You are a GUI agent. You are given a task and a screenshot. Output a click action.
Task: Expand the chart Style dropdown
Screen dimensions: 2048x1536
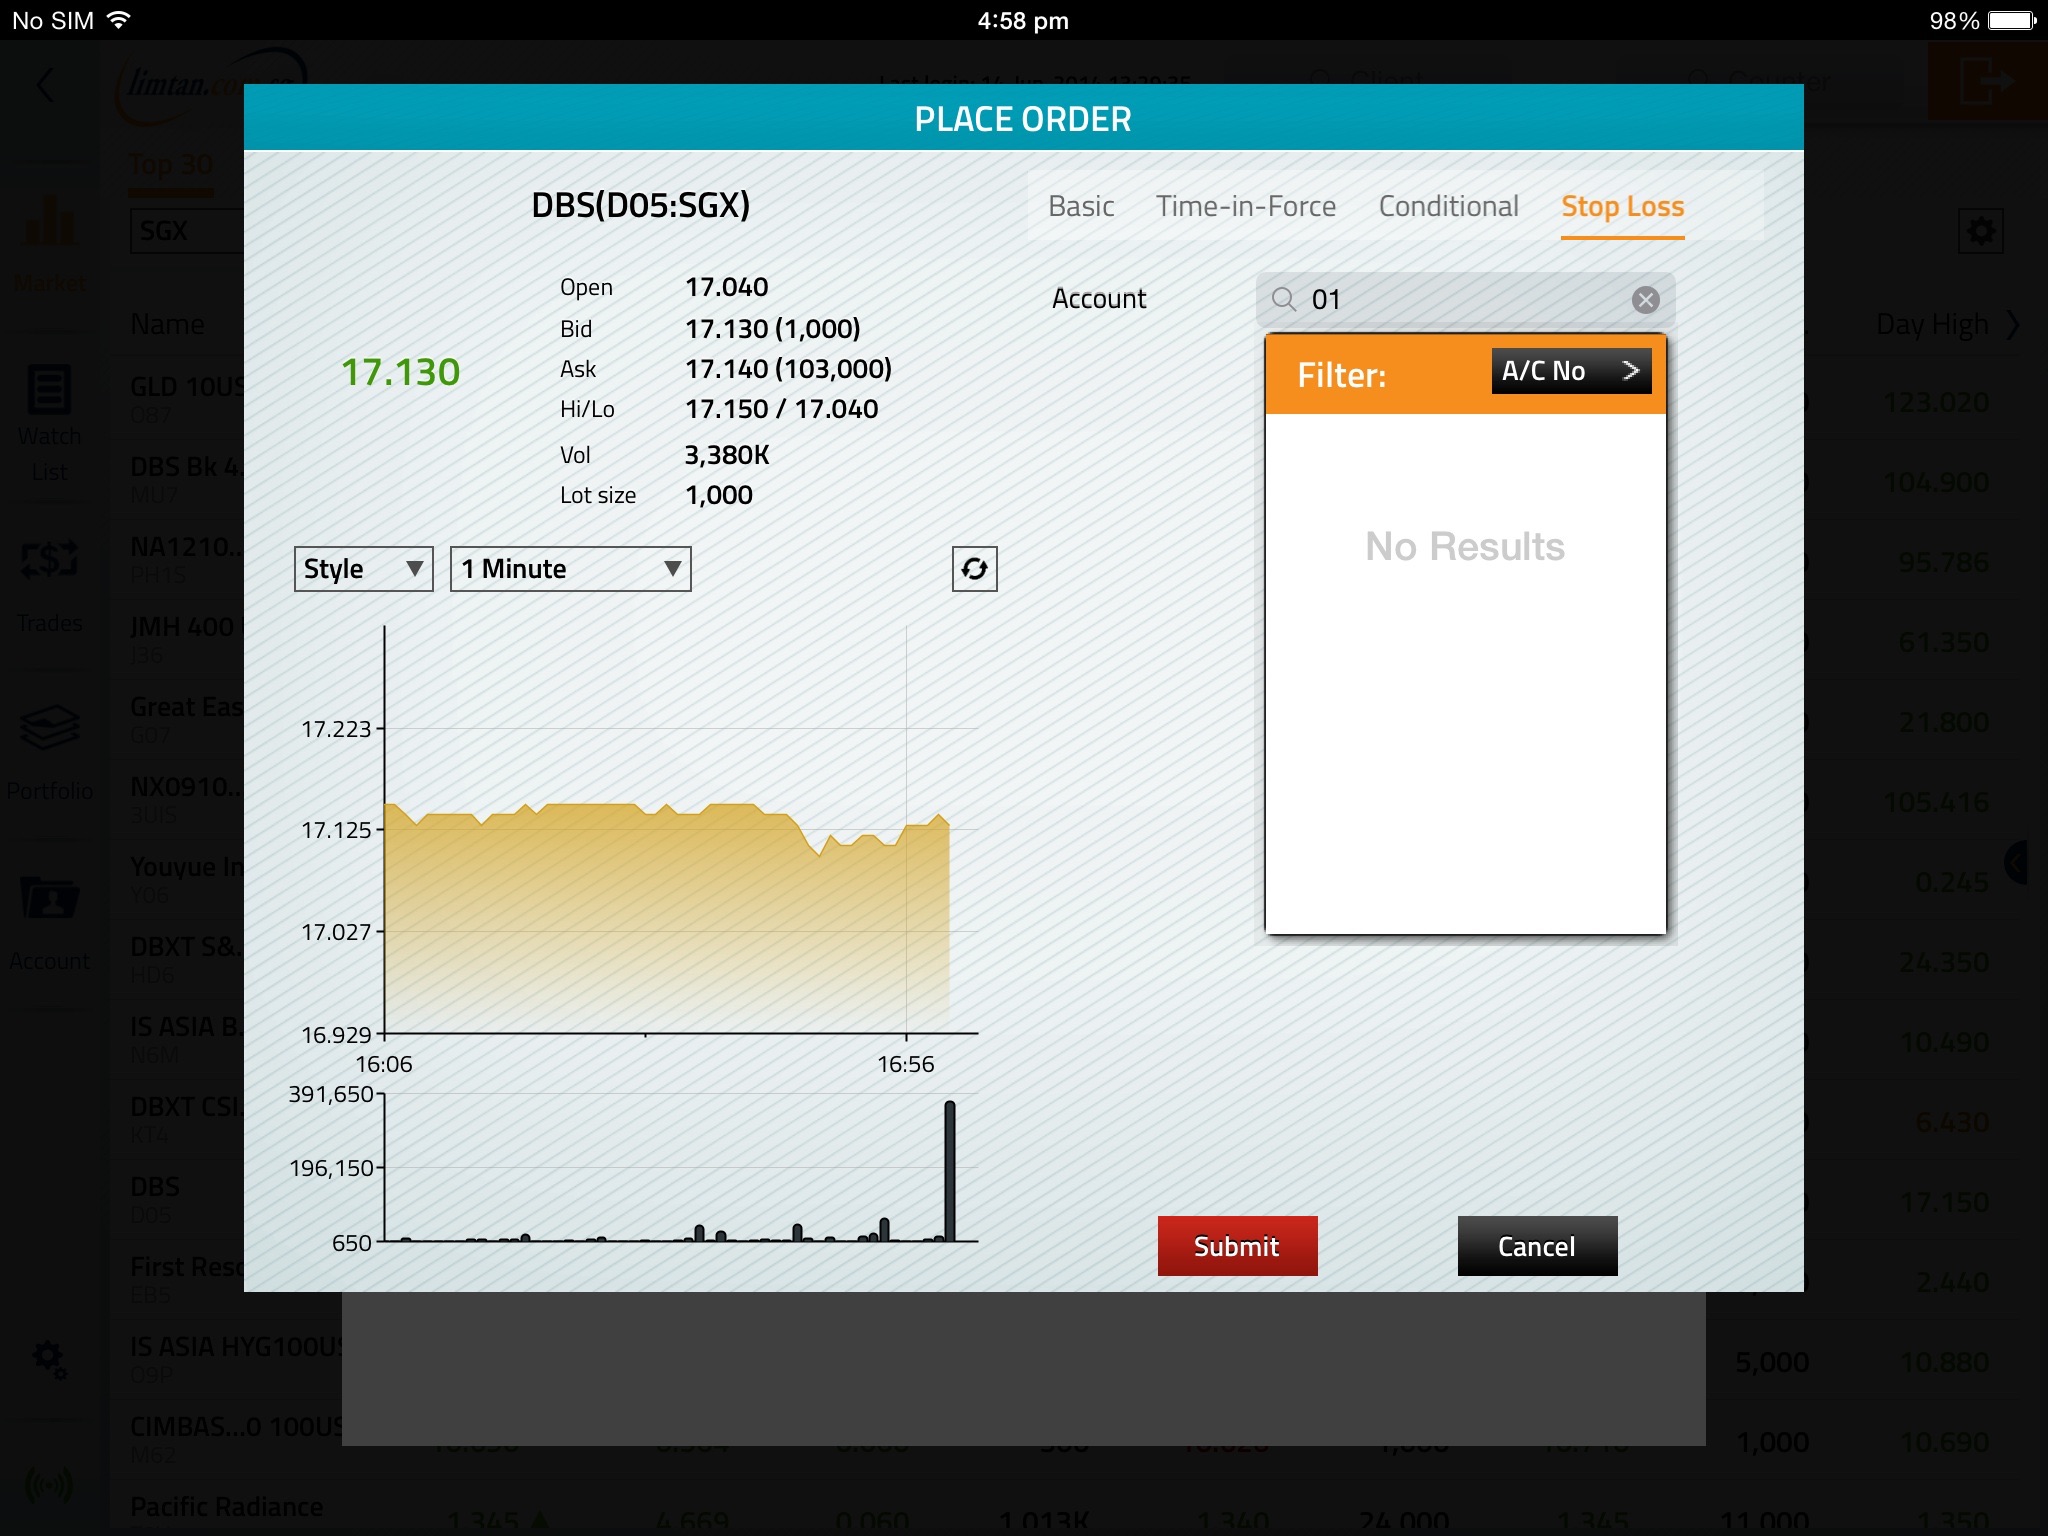(363, 569)
